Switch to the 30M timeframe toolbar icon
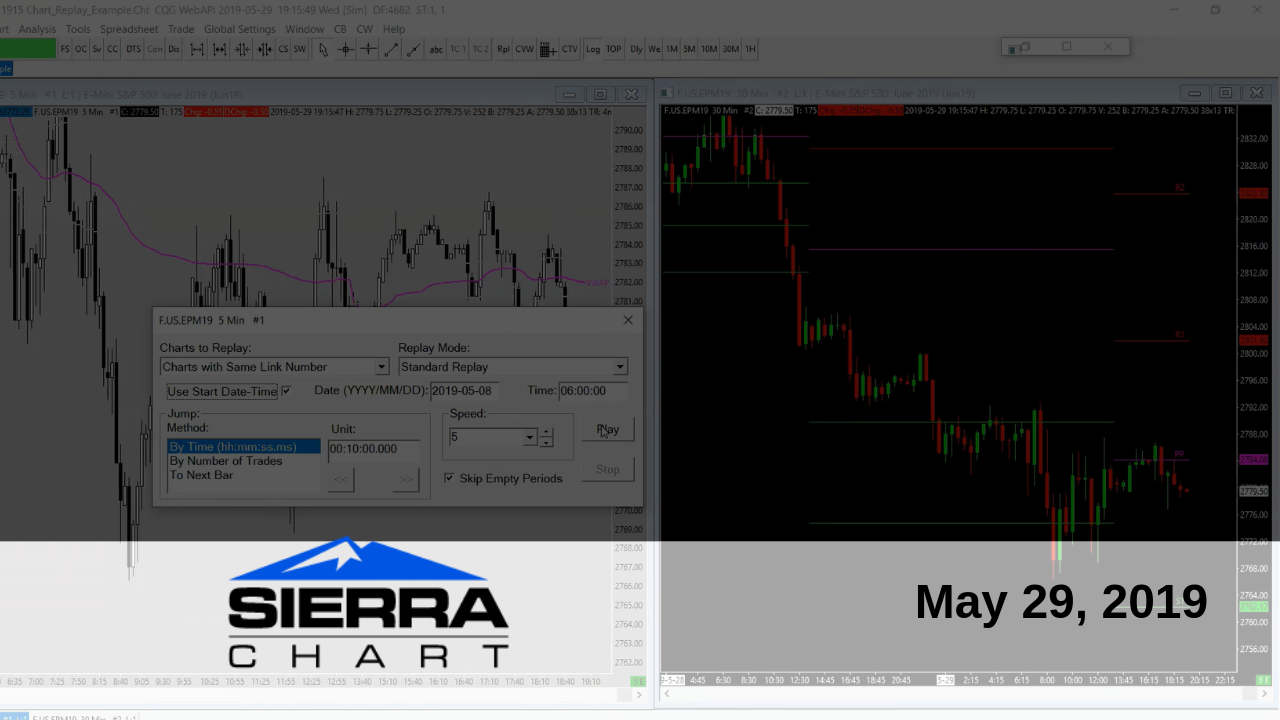Viewport: 1280px width, 720px height. click(729, 48)
